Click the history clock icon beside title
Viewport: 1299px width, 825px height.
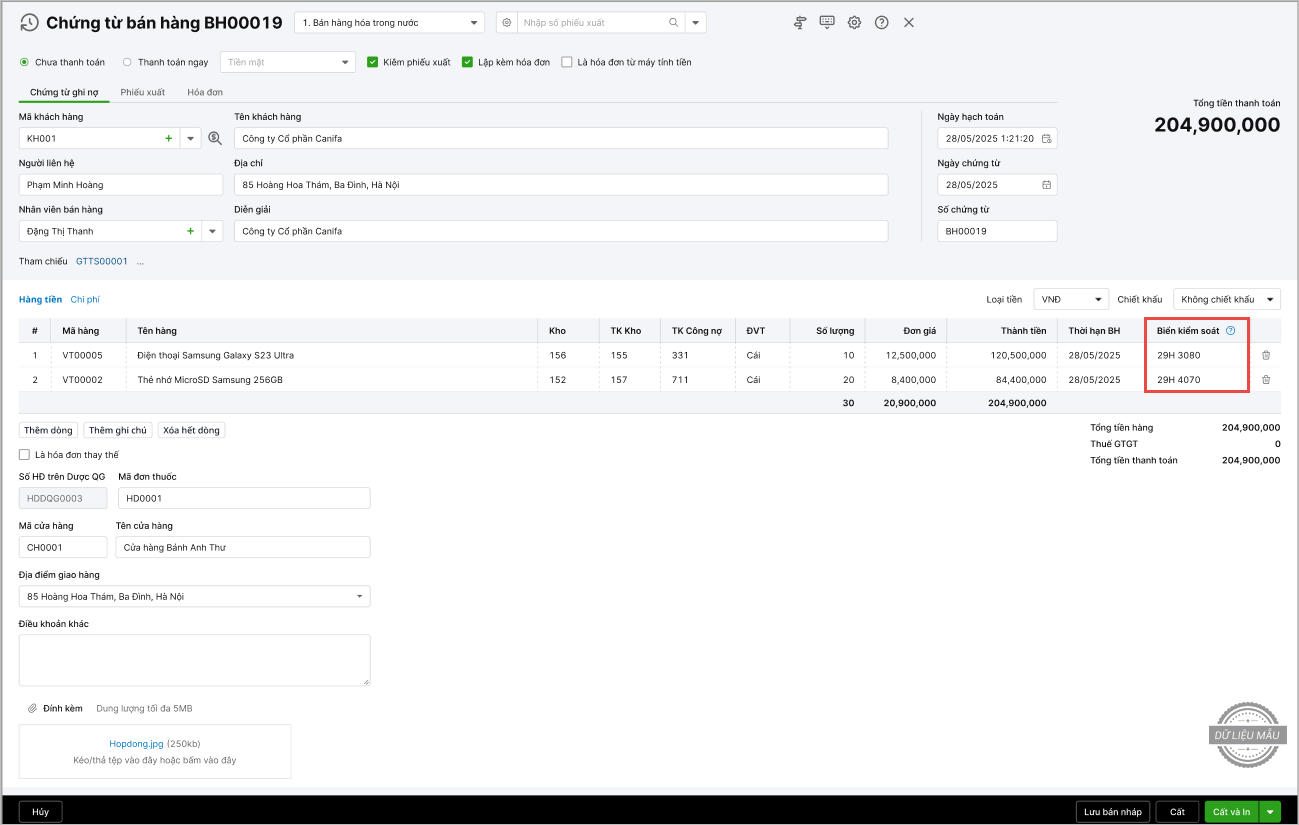pos(29,23)
